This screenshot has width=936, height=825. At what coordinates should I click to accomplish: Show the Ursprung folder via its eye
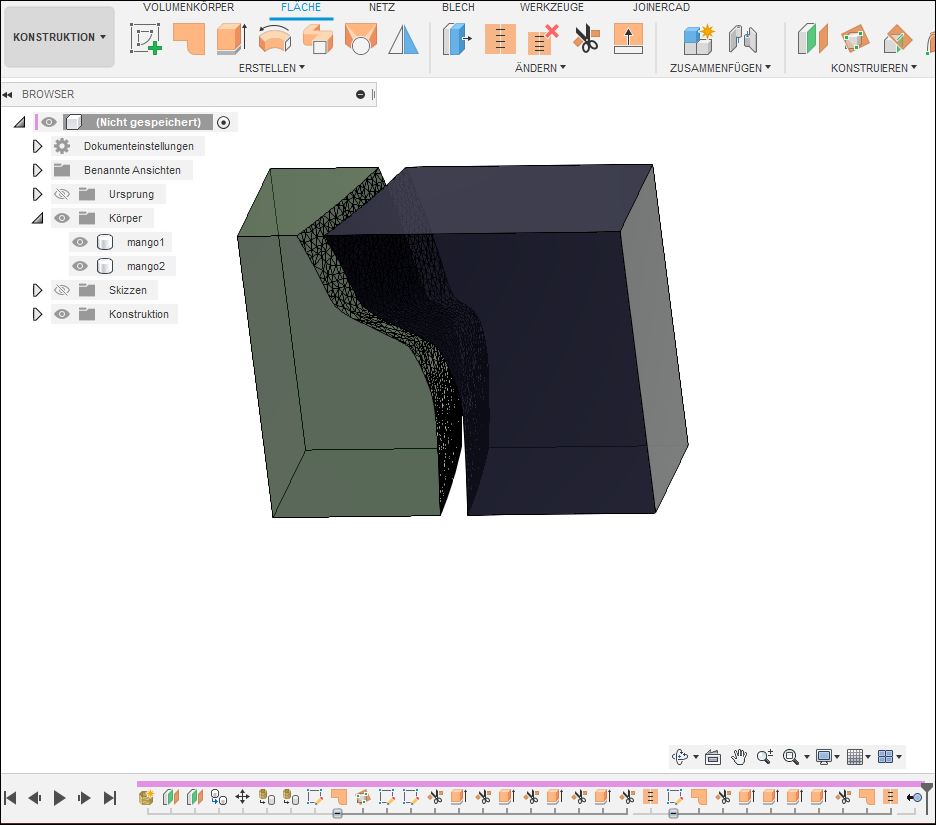pos(62,194)
